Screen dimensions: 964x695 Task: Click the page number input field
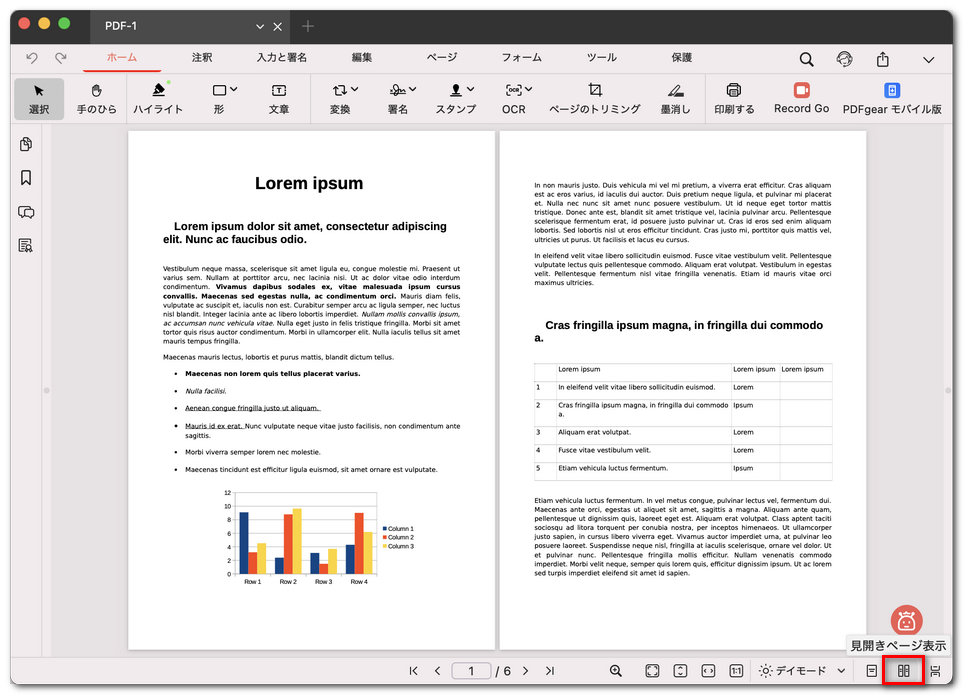tap(472, 671)
